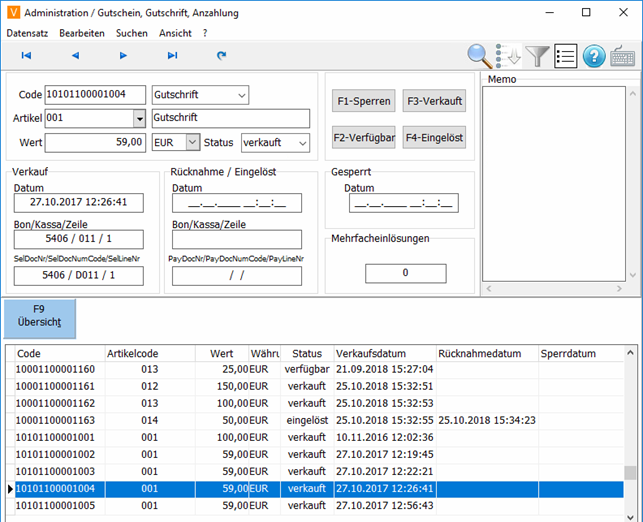Open the Datensatz menu
The width and height of the screenshot is (643, 522).
(x=27, y=33)
